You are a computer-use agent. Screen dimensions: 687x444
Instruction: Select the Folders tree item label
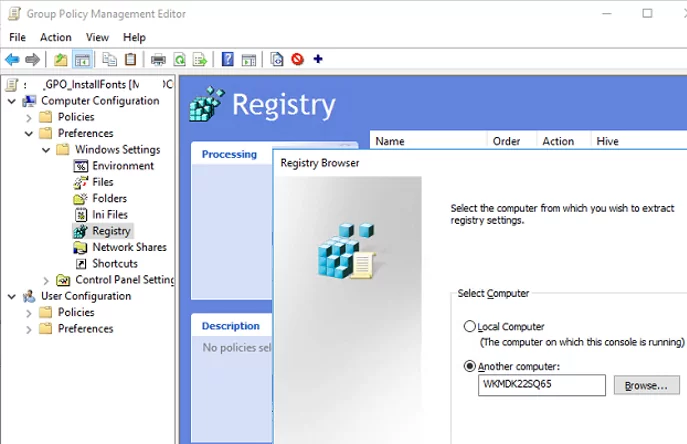point(110,198)
